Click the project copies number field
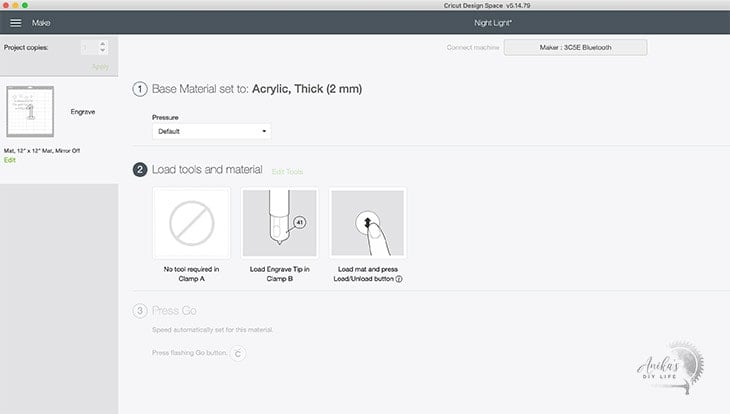The width and height of the screenshot is (730, 414). [89, 47]
